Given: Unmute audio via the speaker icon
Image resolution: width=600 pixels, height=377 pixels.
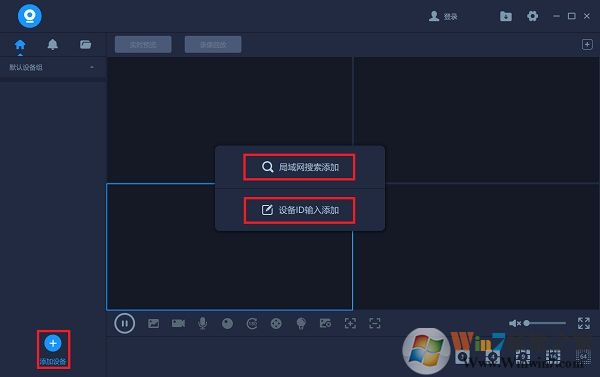Looking at the screenshot, I should click(x=514, y=323).
